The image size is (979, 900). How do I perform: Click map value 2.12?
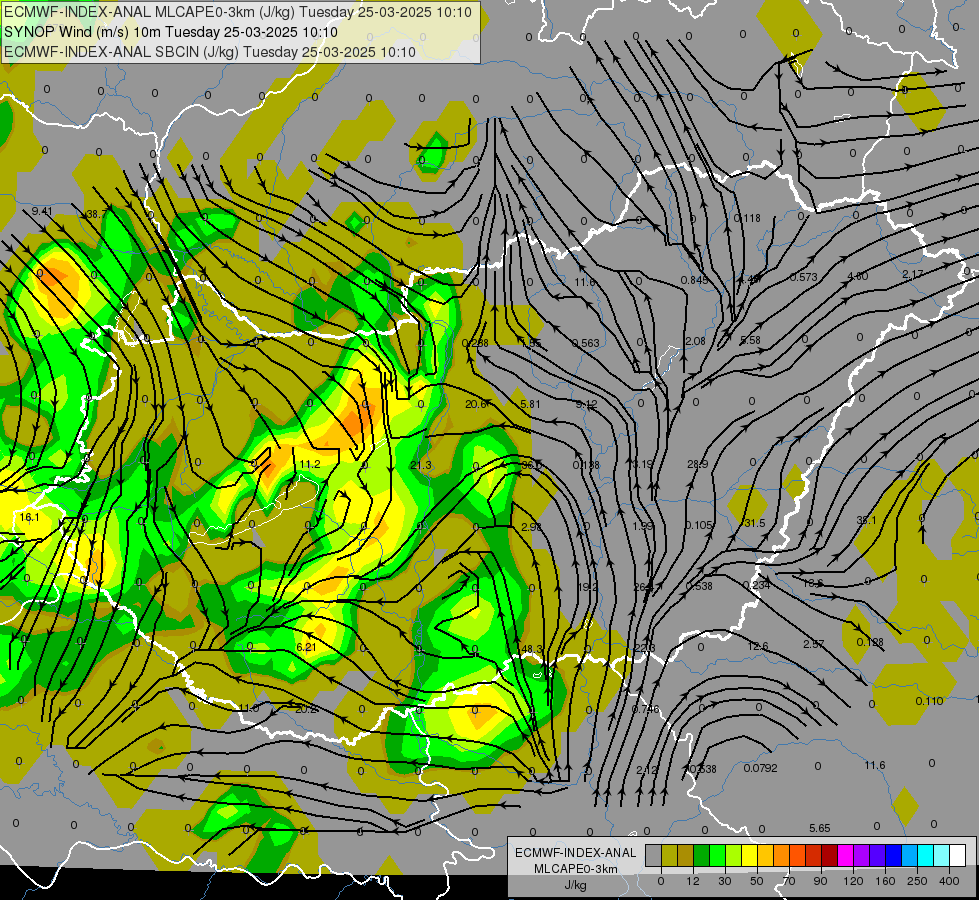(646, 770)
